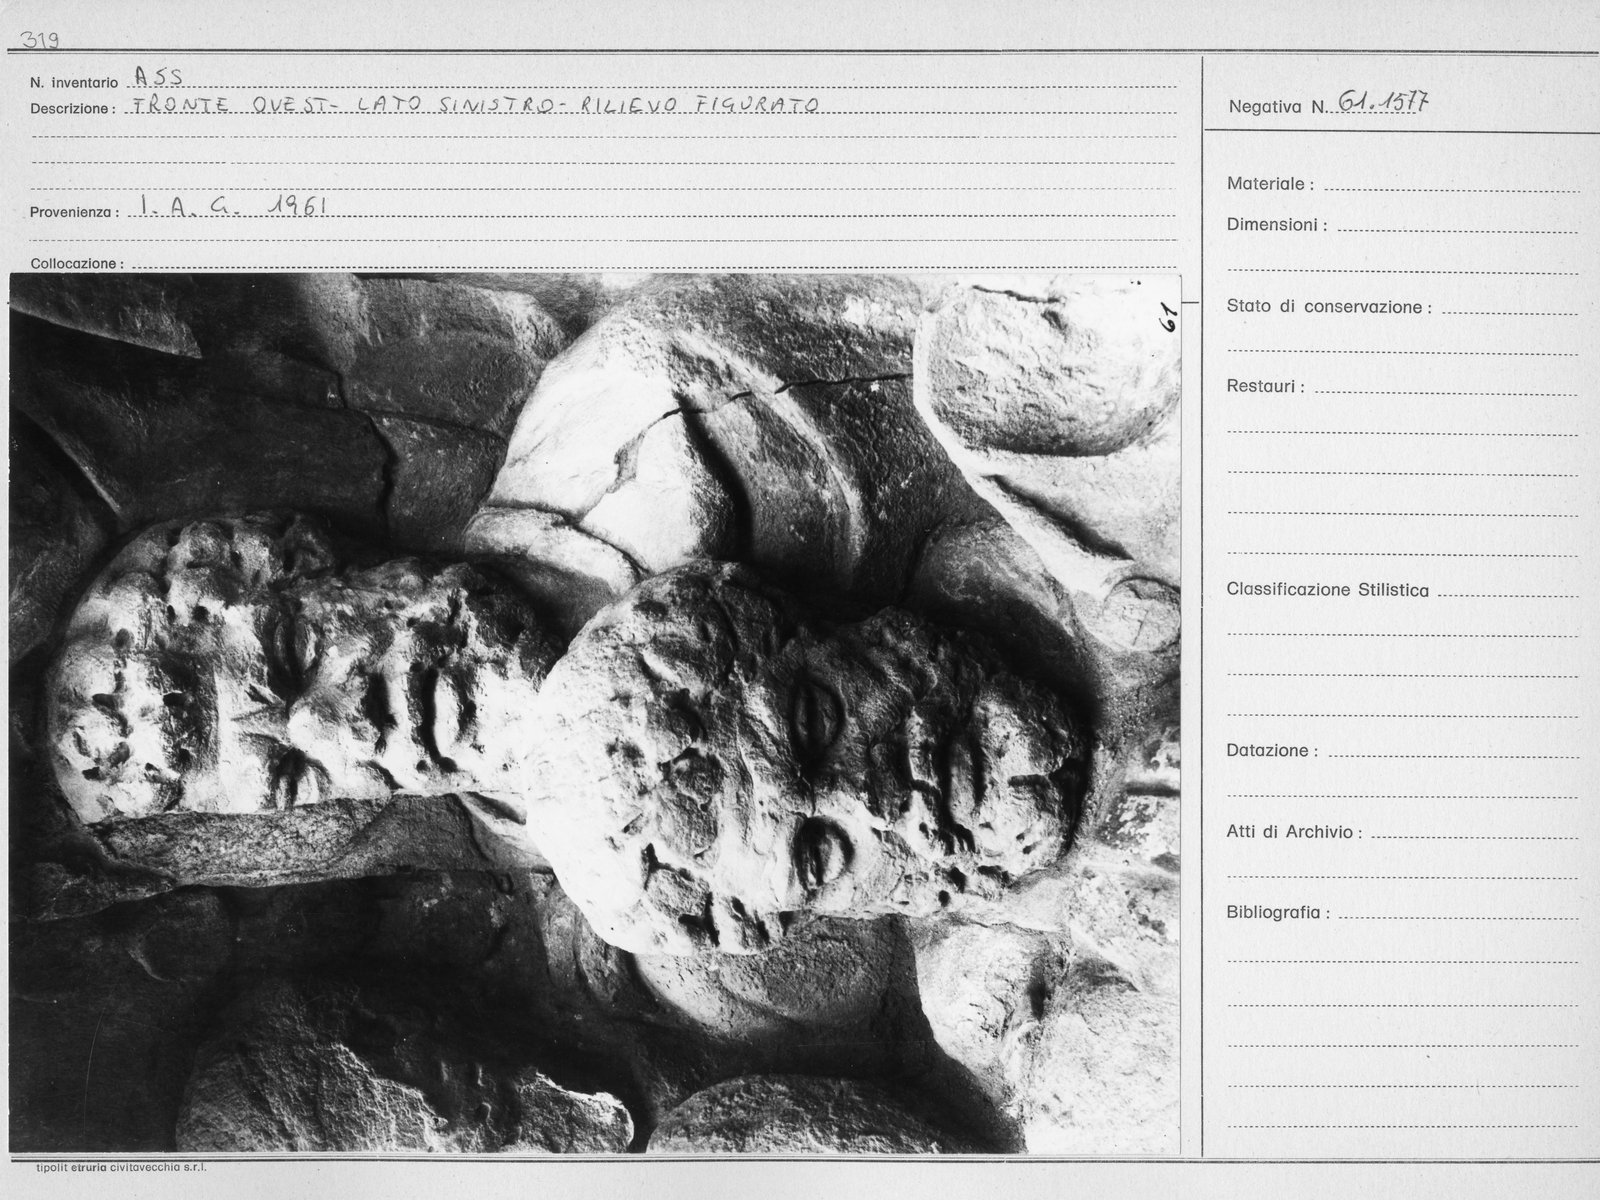Click the 'Collocazione :' label
Image resolution: width=1600 pixels, height=1200 pixels.
77,264
